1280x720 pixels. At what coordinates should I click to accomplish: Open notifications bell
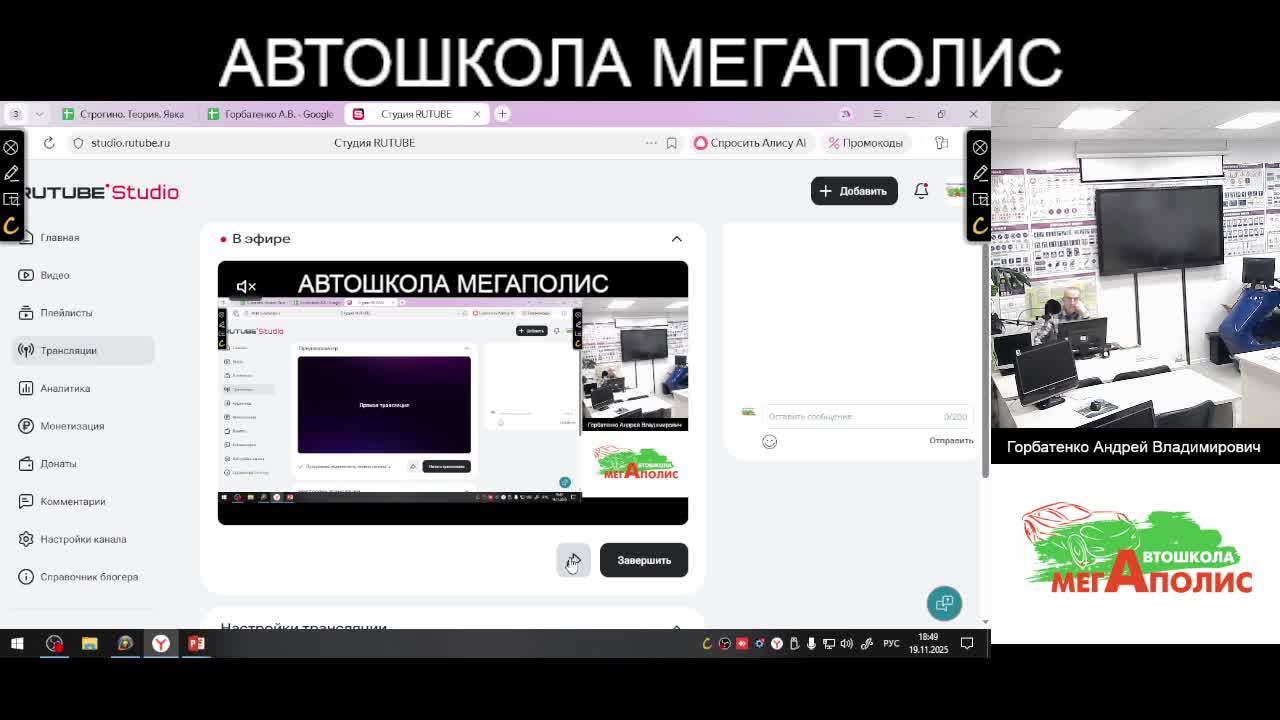pyautogui.click(x=921, y=191)
